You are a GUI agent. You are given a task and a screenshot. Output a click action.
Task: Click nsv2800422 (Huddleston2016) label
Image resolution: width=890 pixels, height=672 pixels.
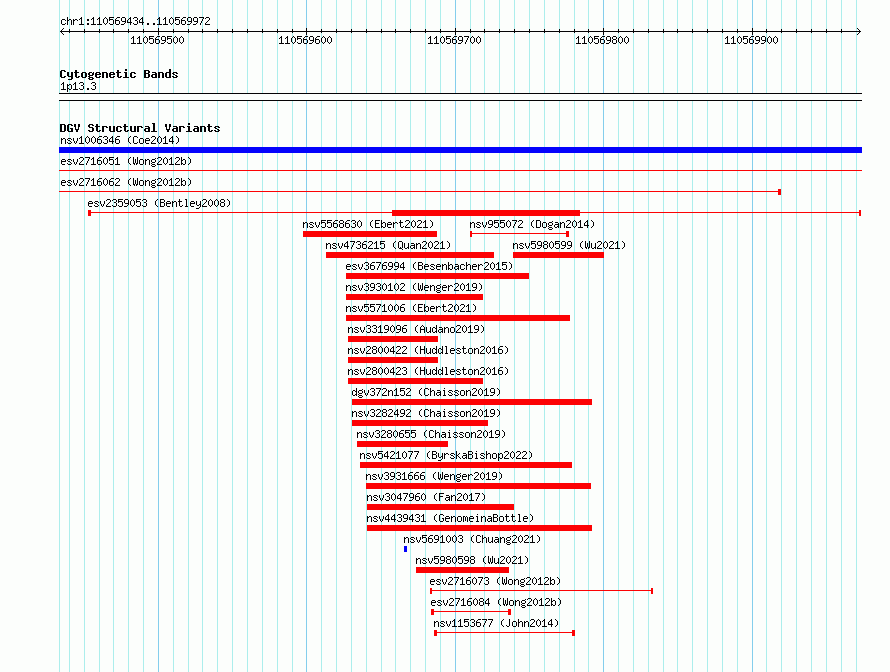(x=428, y=350)
